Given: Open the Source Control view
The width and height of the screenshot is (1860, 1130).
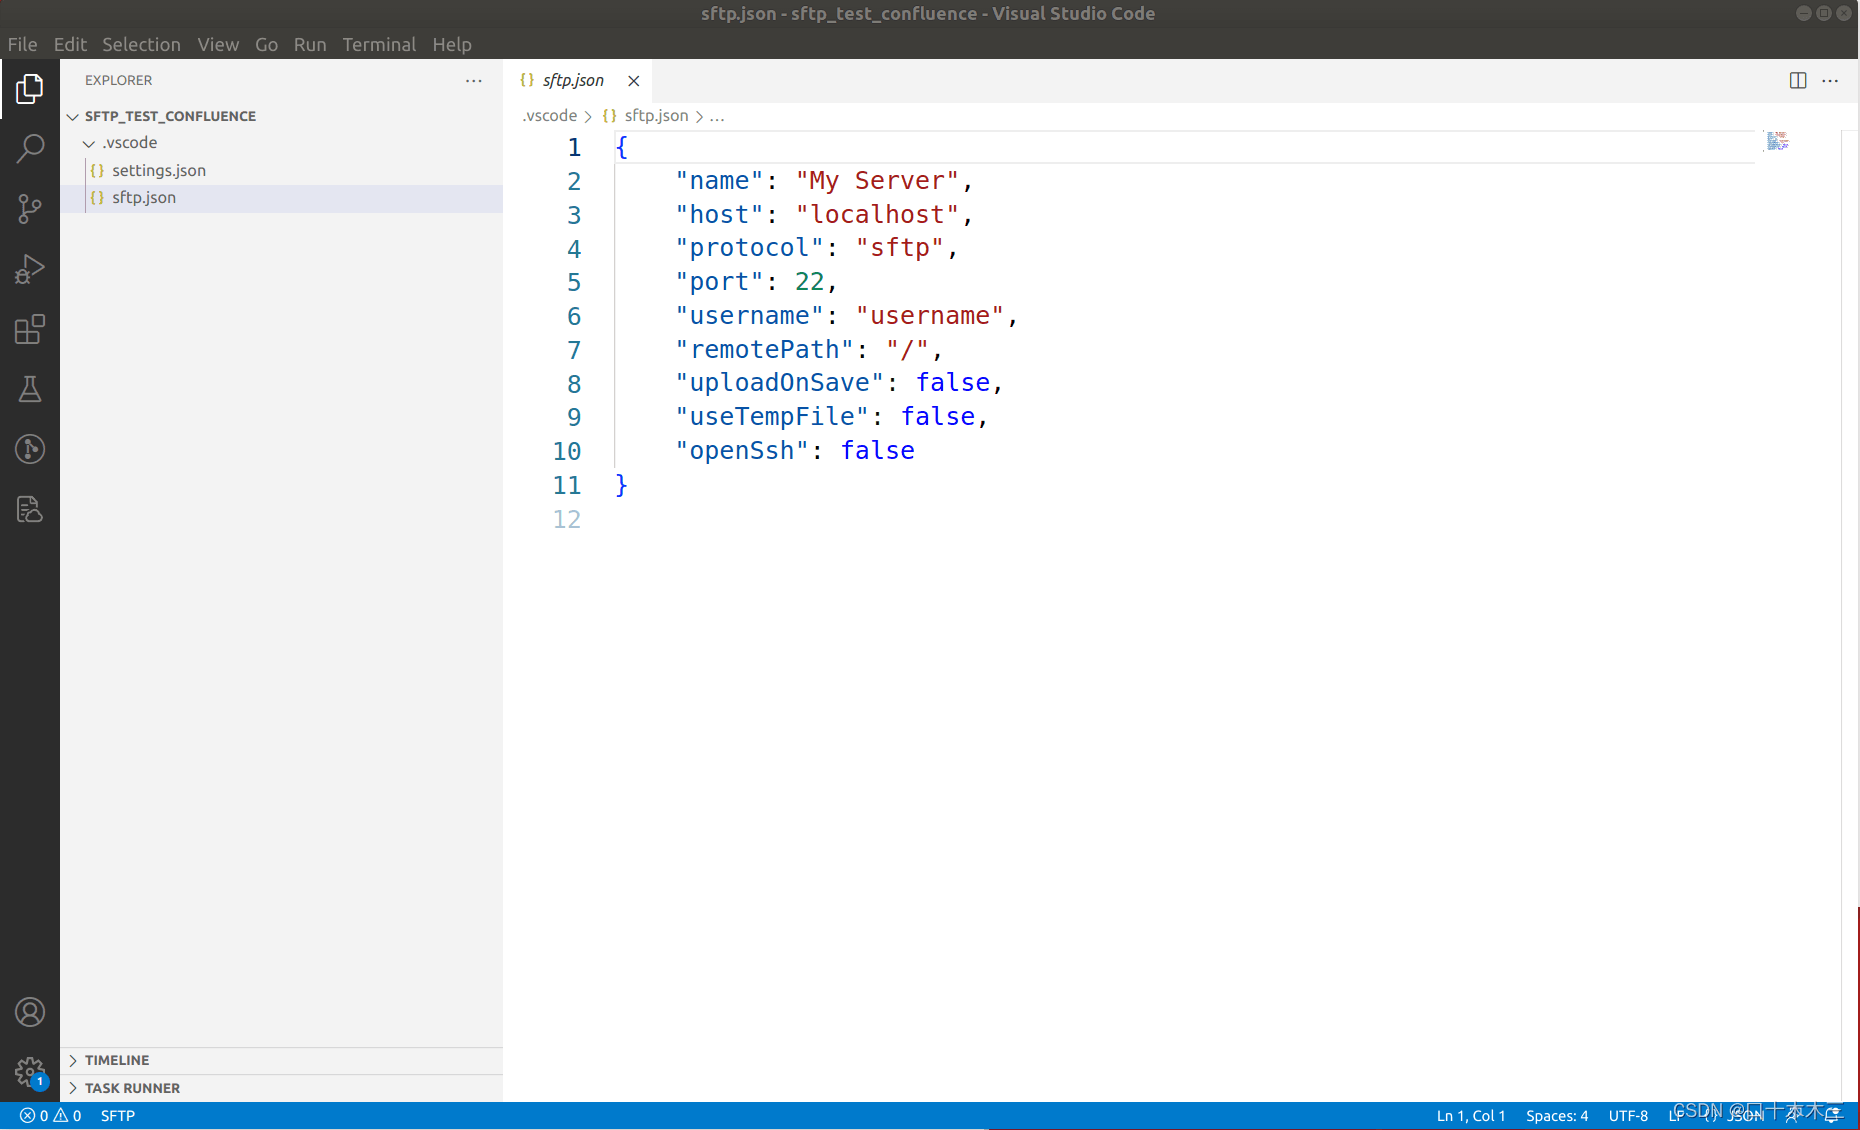Looking at the screenshot, I should coord(30,209).
